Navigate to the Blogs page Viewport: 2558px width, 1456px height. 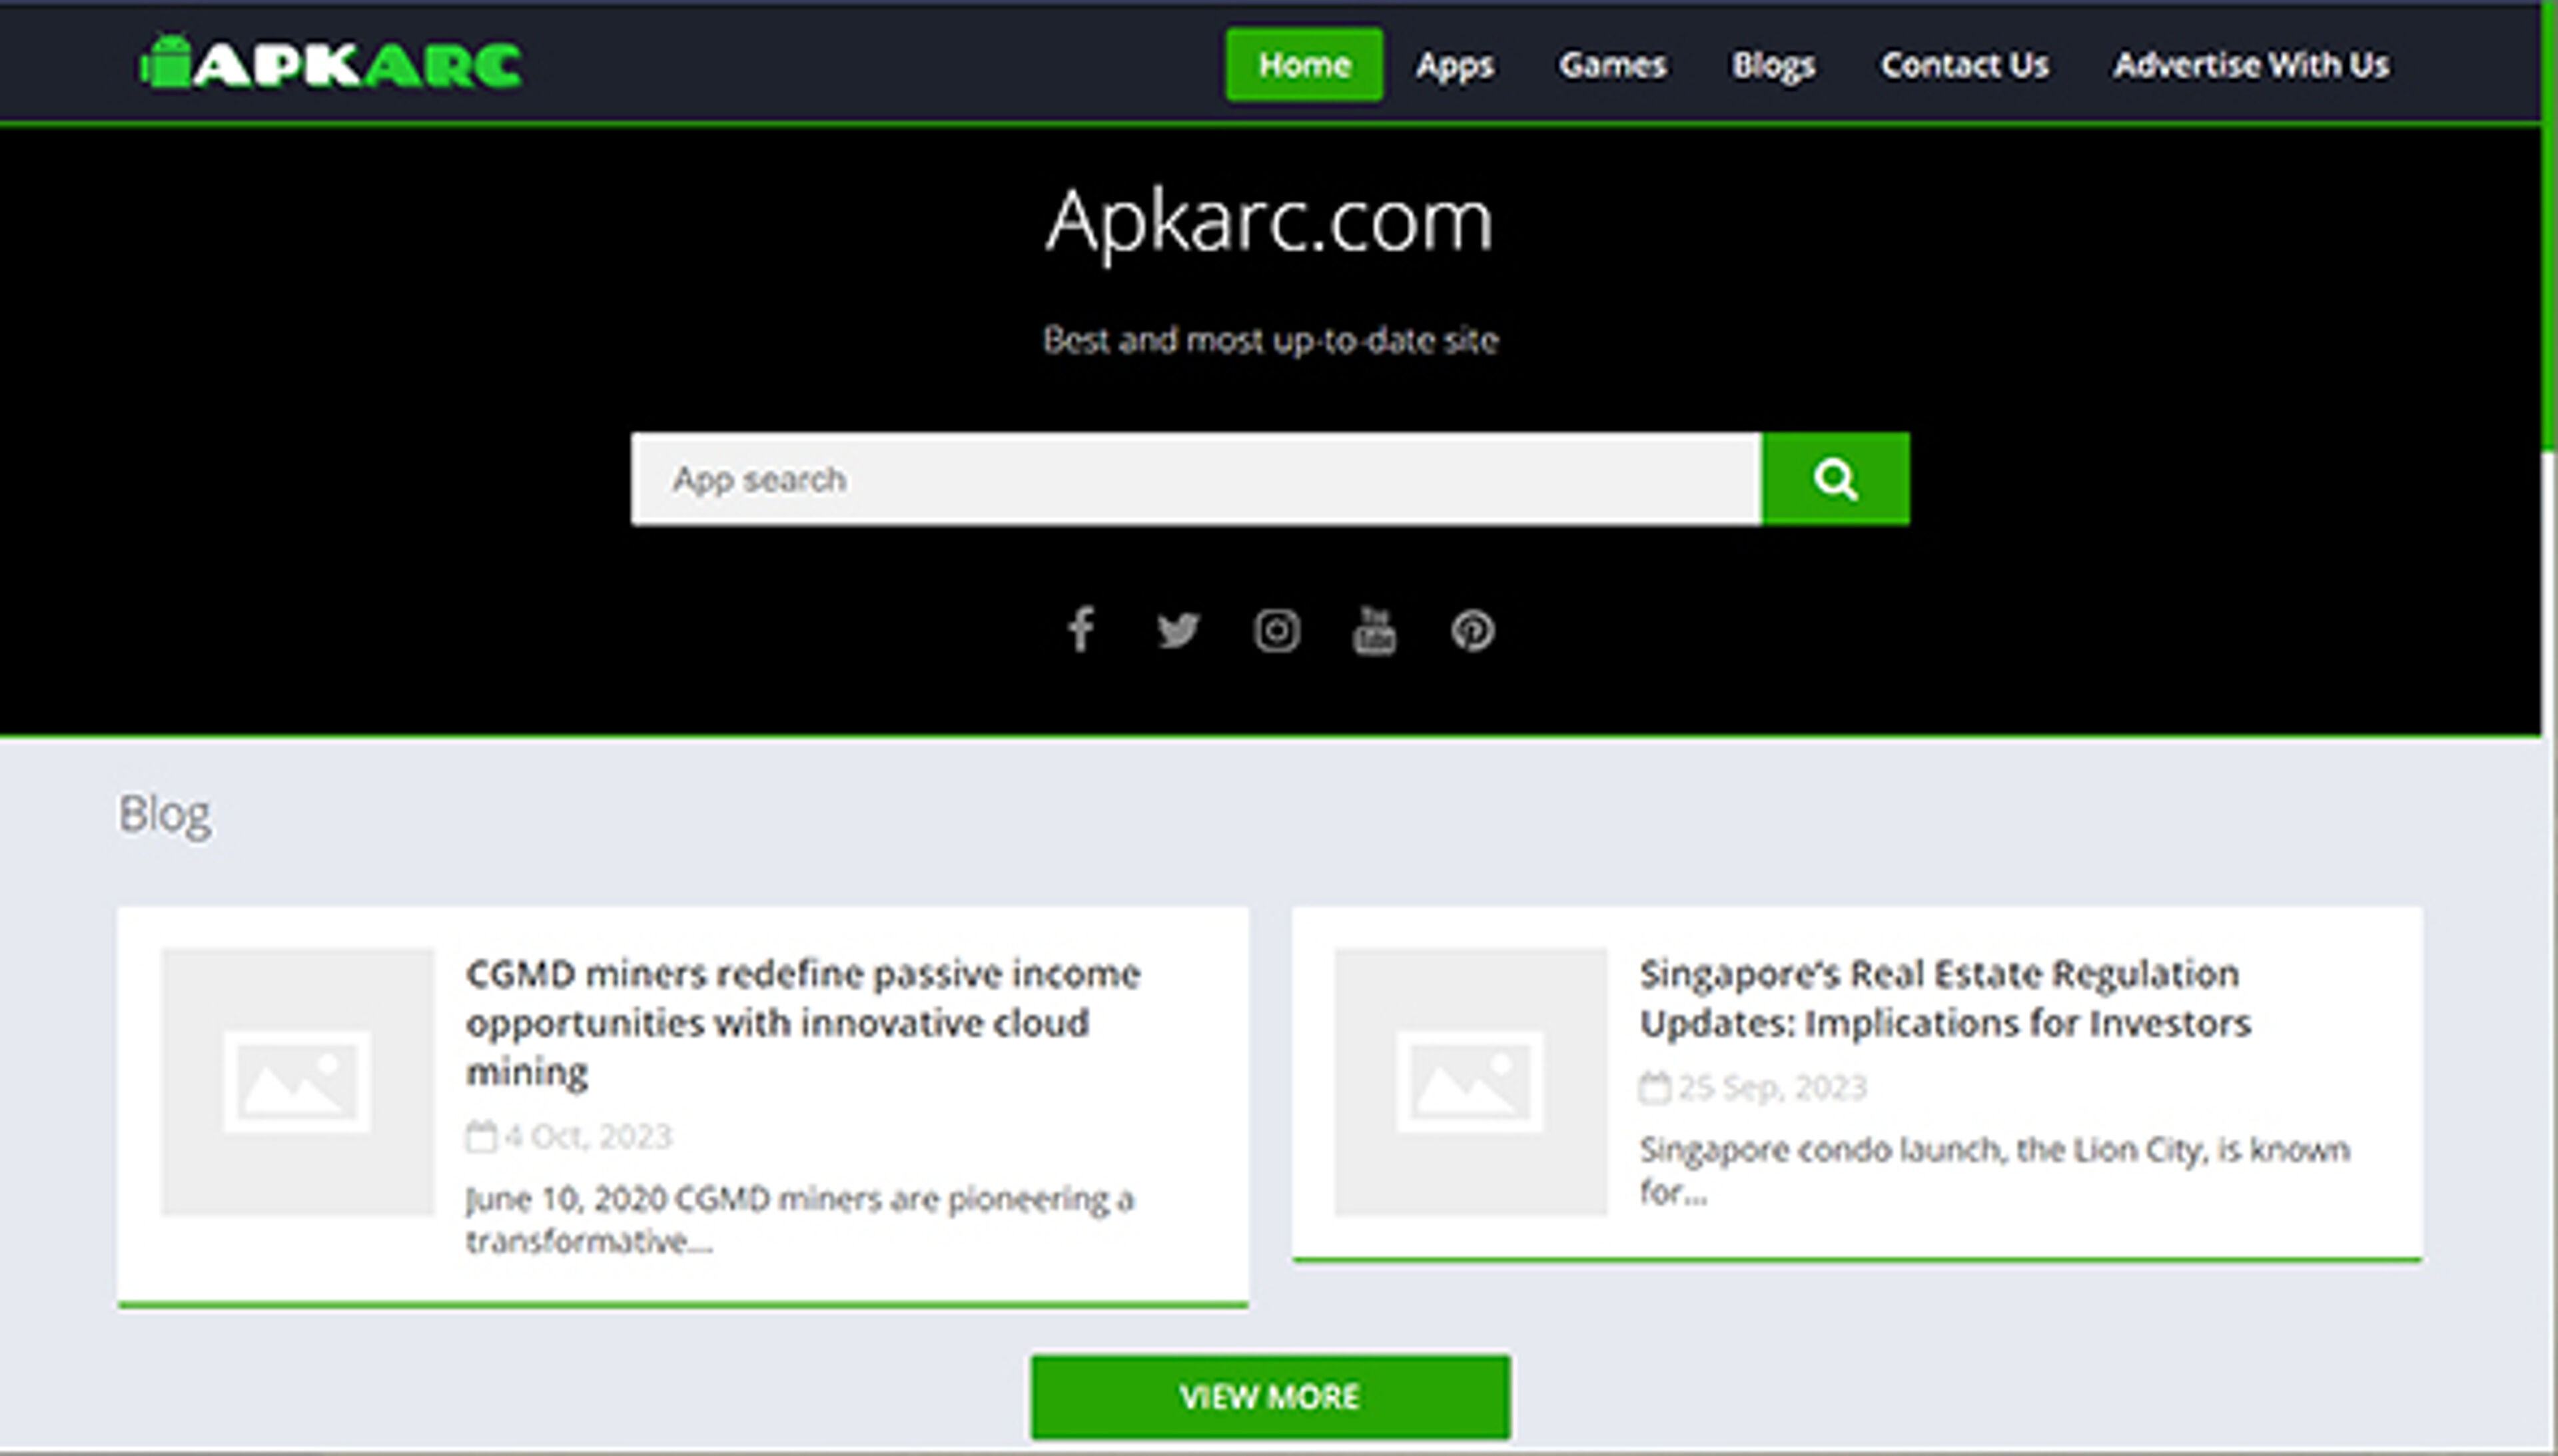1774,64
